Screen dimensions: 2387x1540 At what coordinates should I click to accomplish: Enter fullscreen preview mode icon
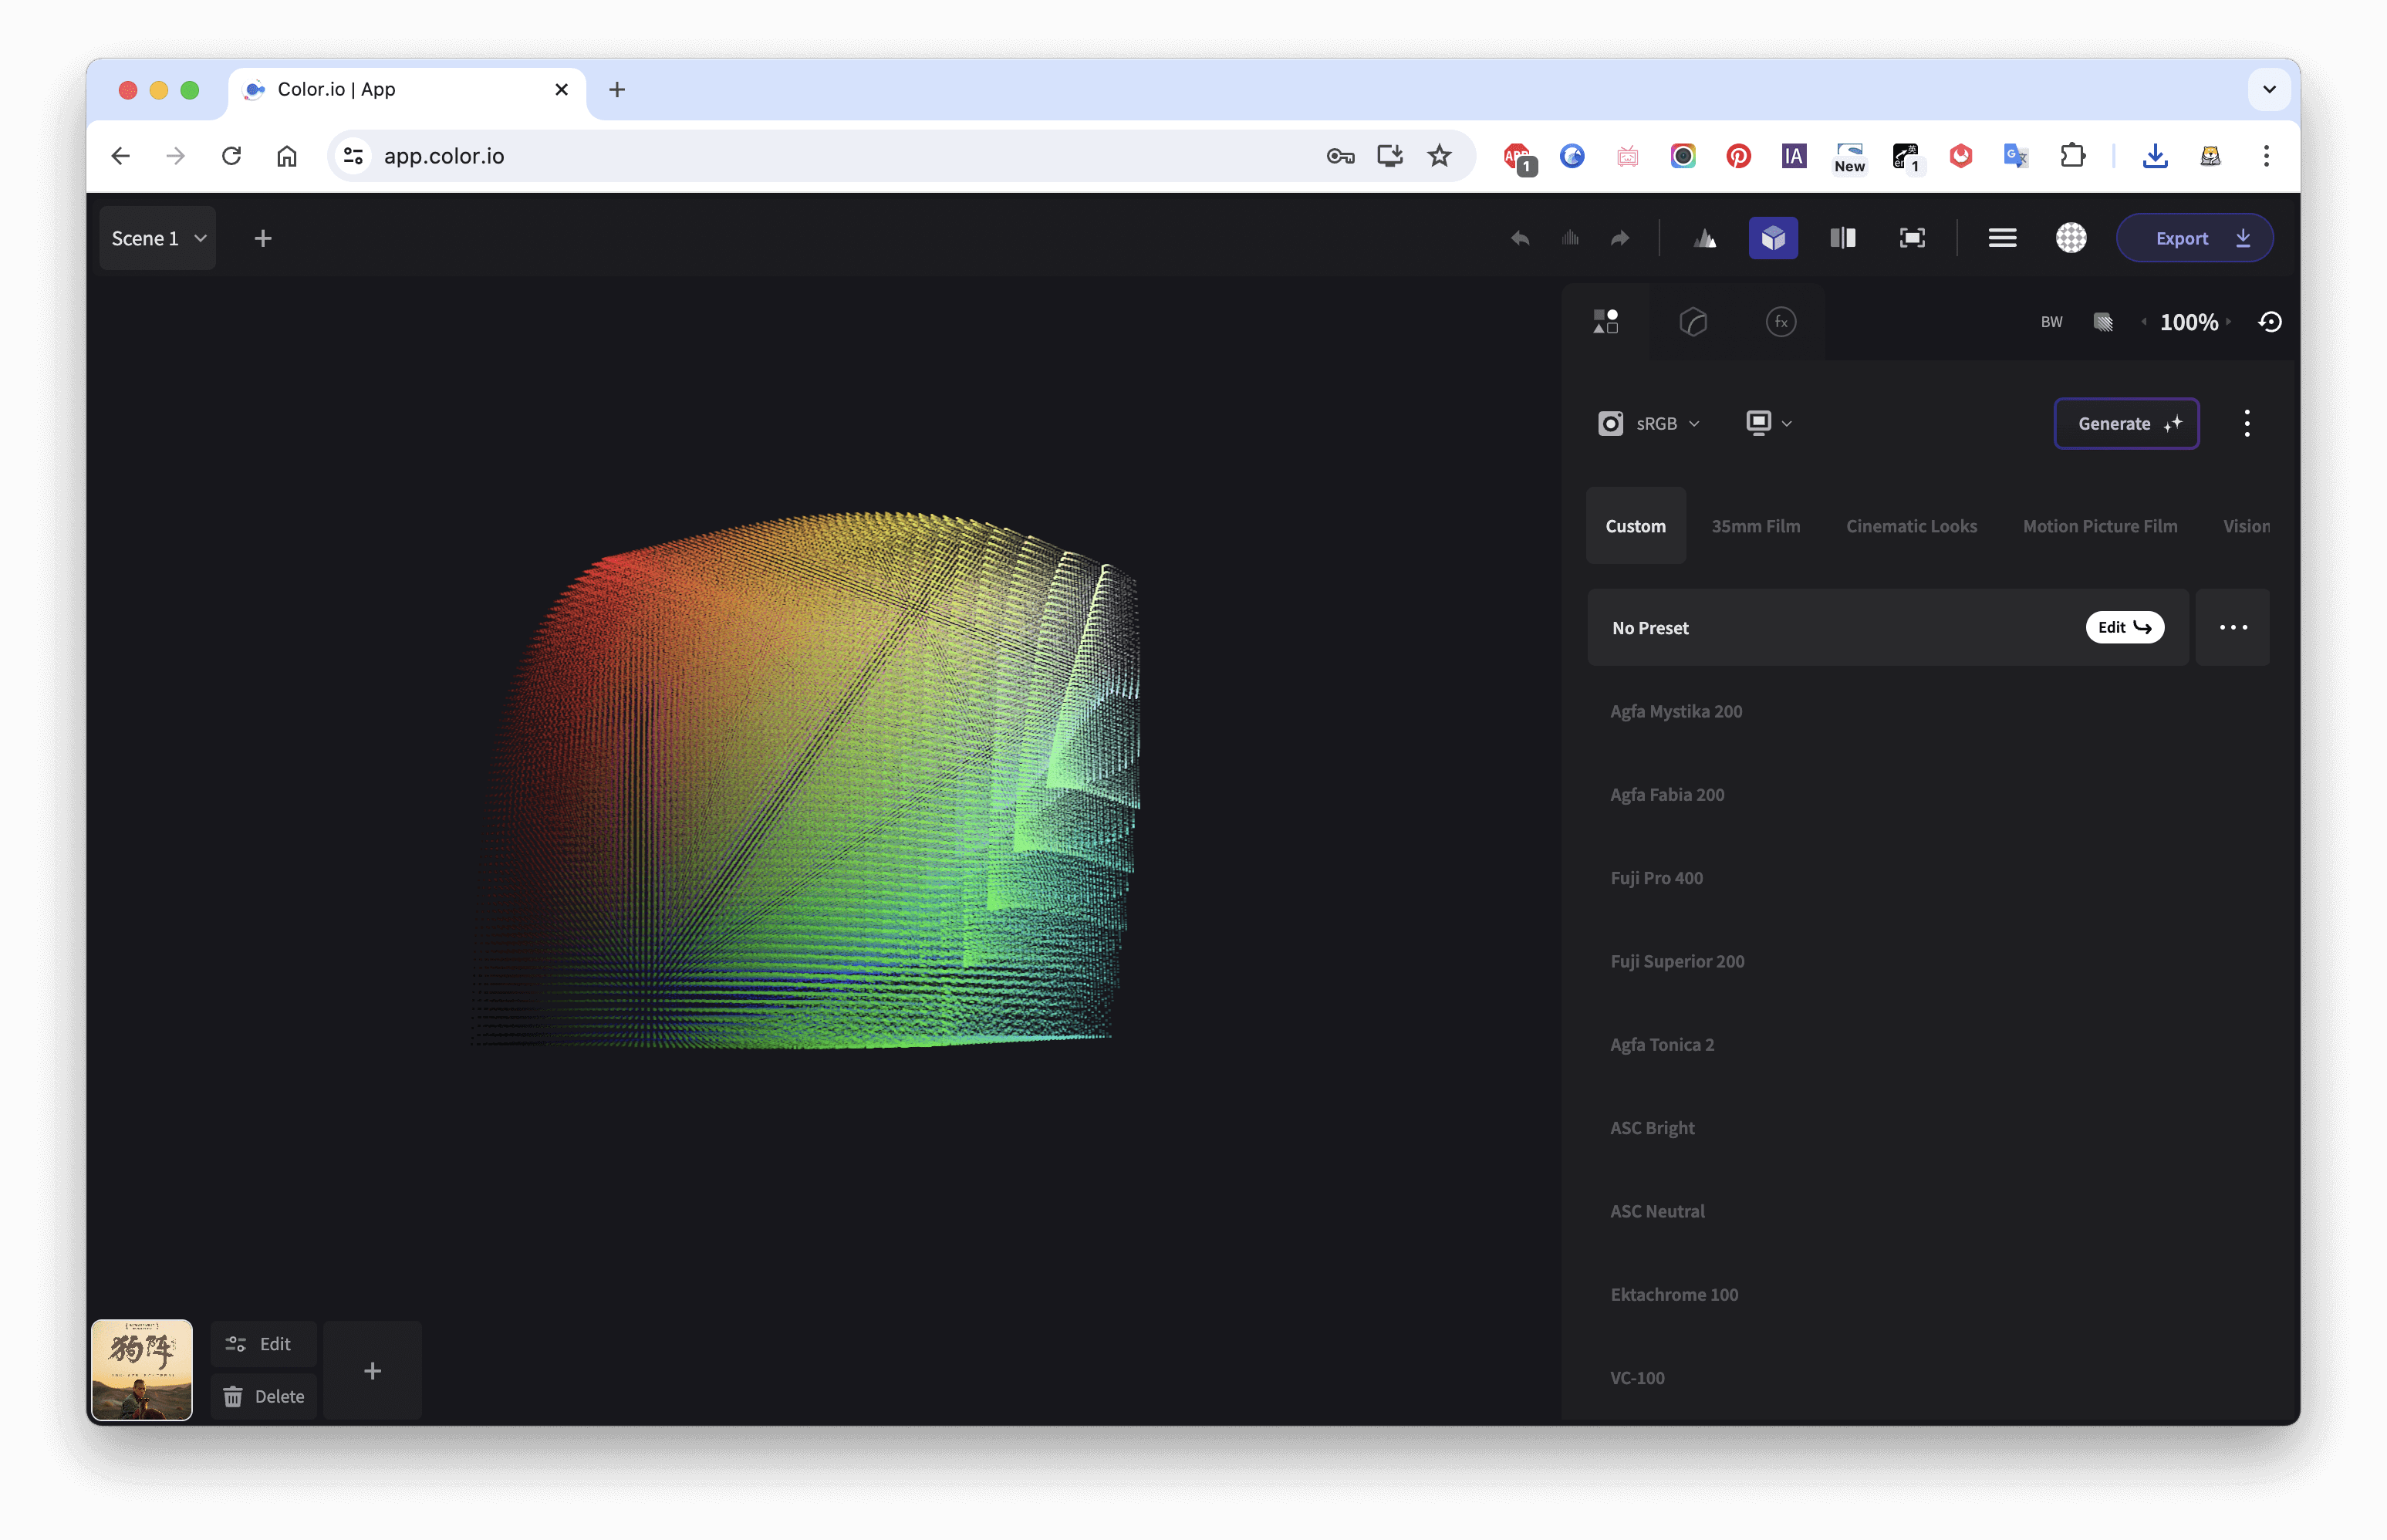click(1912, 238)
